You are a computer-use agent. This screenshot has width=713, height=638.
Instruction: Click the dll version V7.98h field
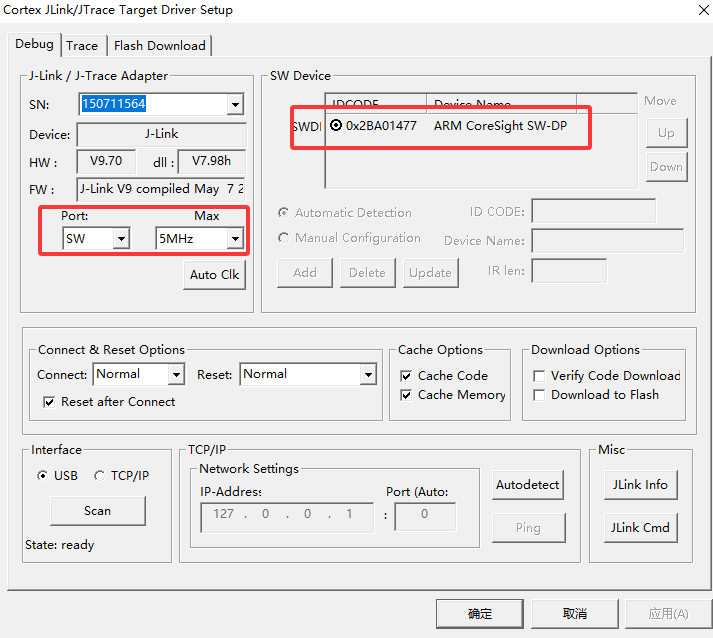click(211, 161)
